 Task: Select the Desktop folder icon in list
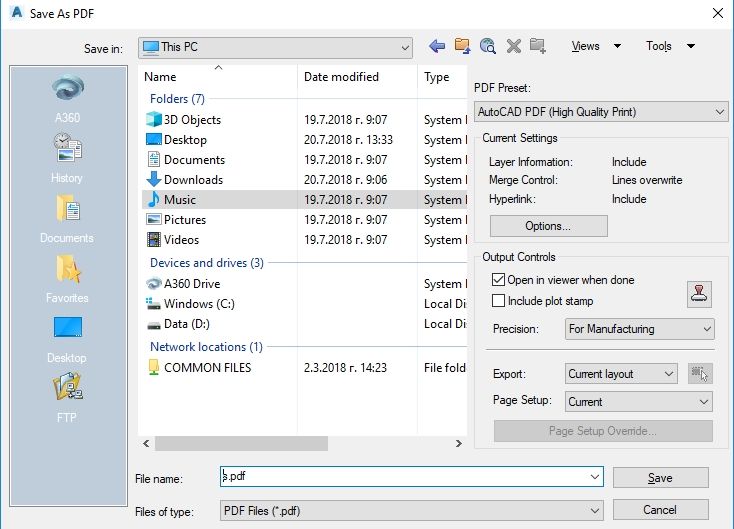click(x=154, y=140)
